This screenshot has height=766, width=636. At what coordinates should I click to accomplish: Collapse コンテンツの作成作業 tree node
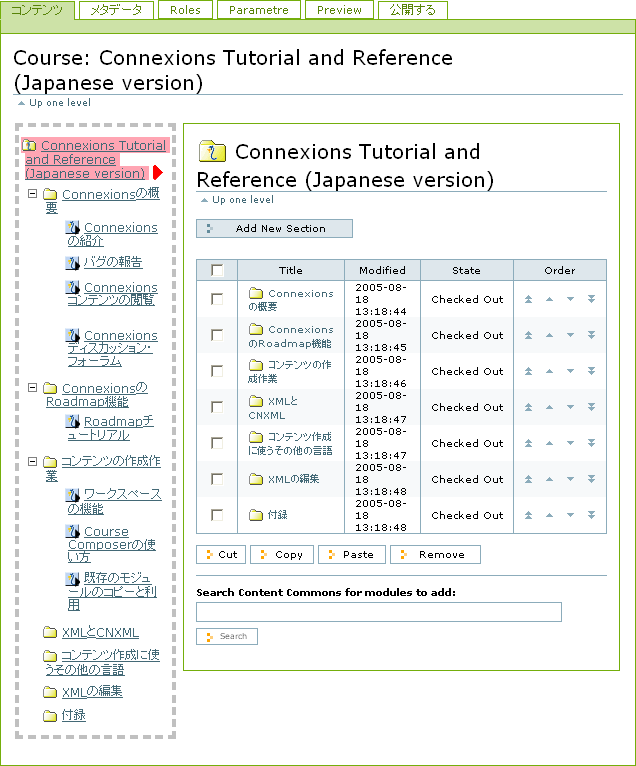(x=32, y=461)
